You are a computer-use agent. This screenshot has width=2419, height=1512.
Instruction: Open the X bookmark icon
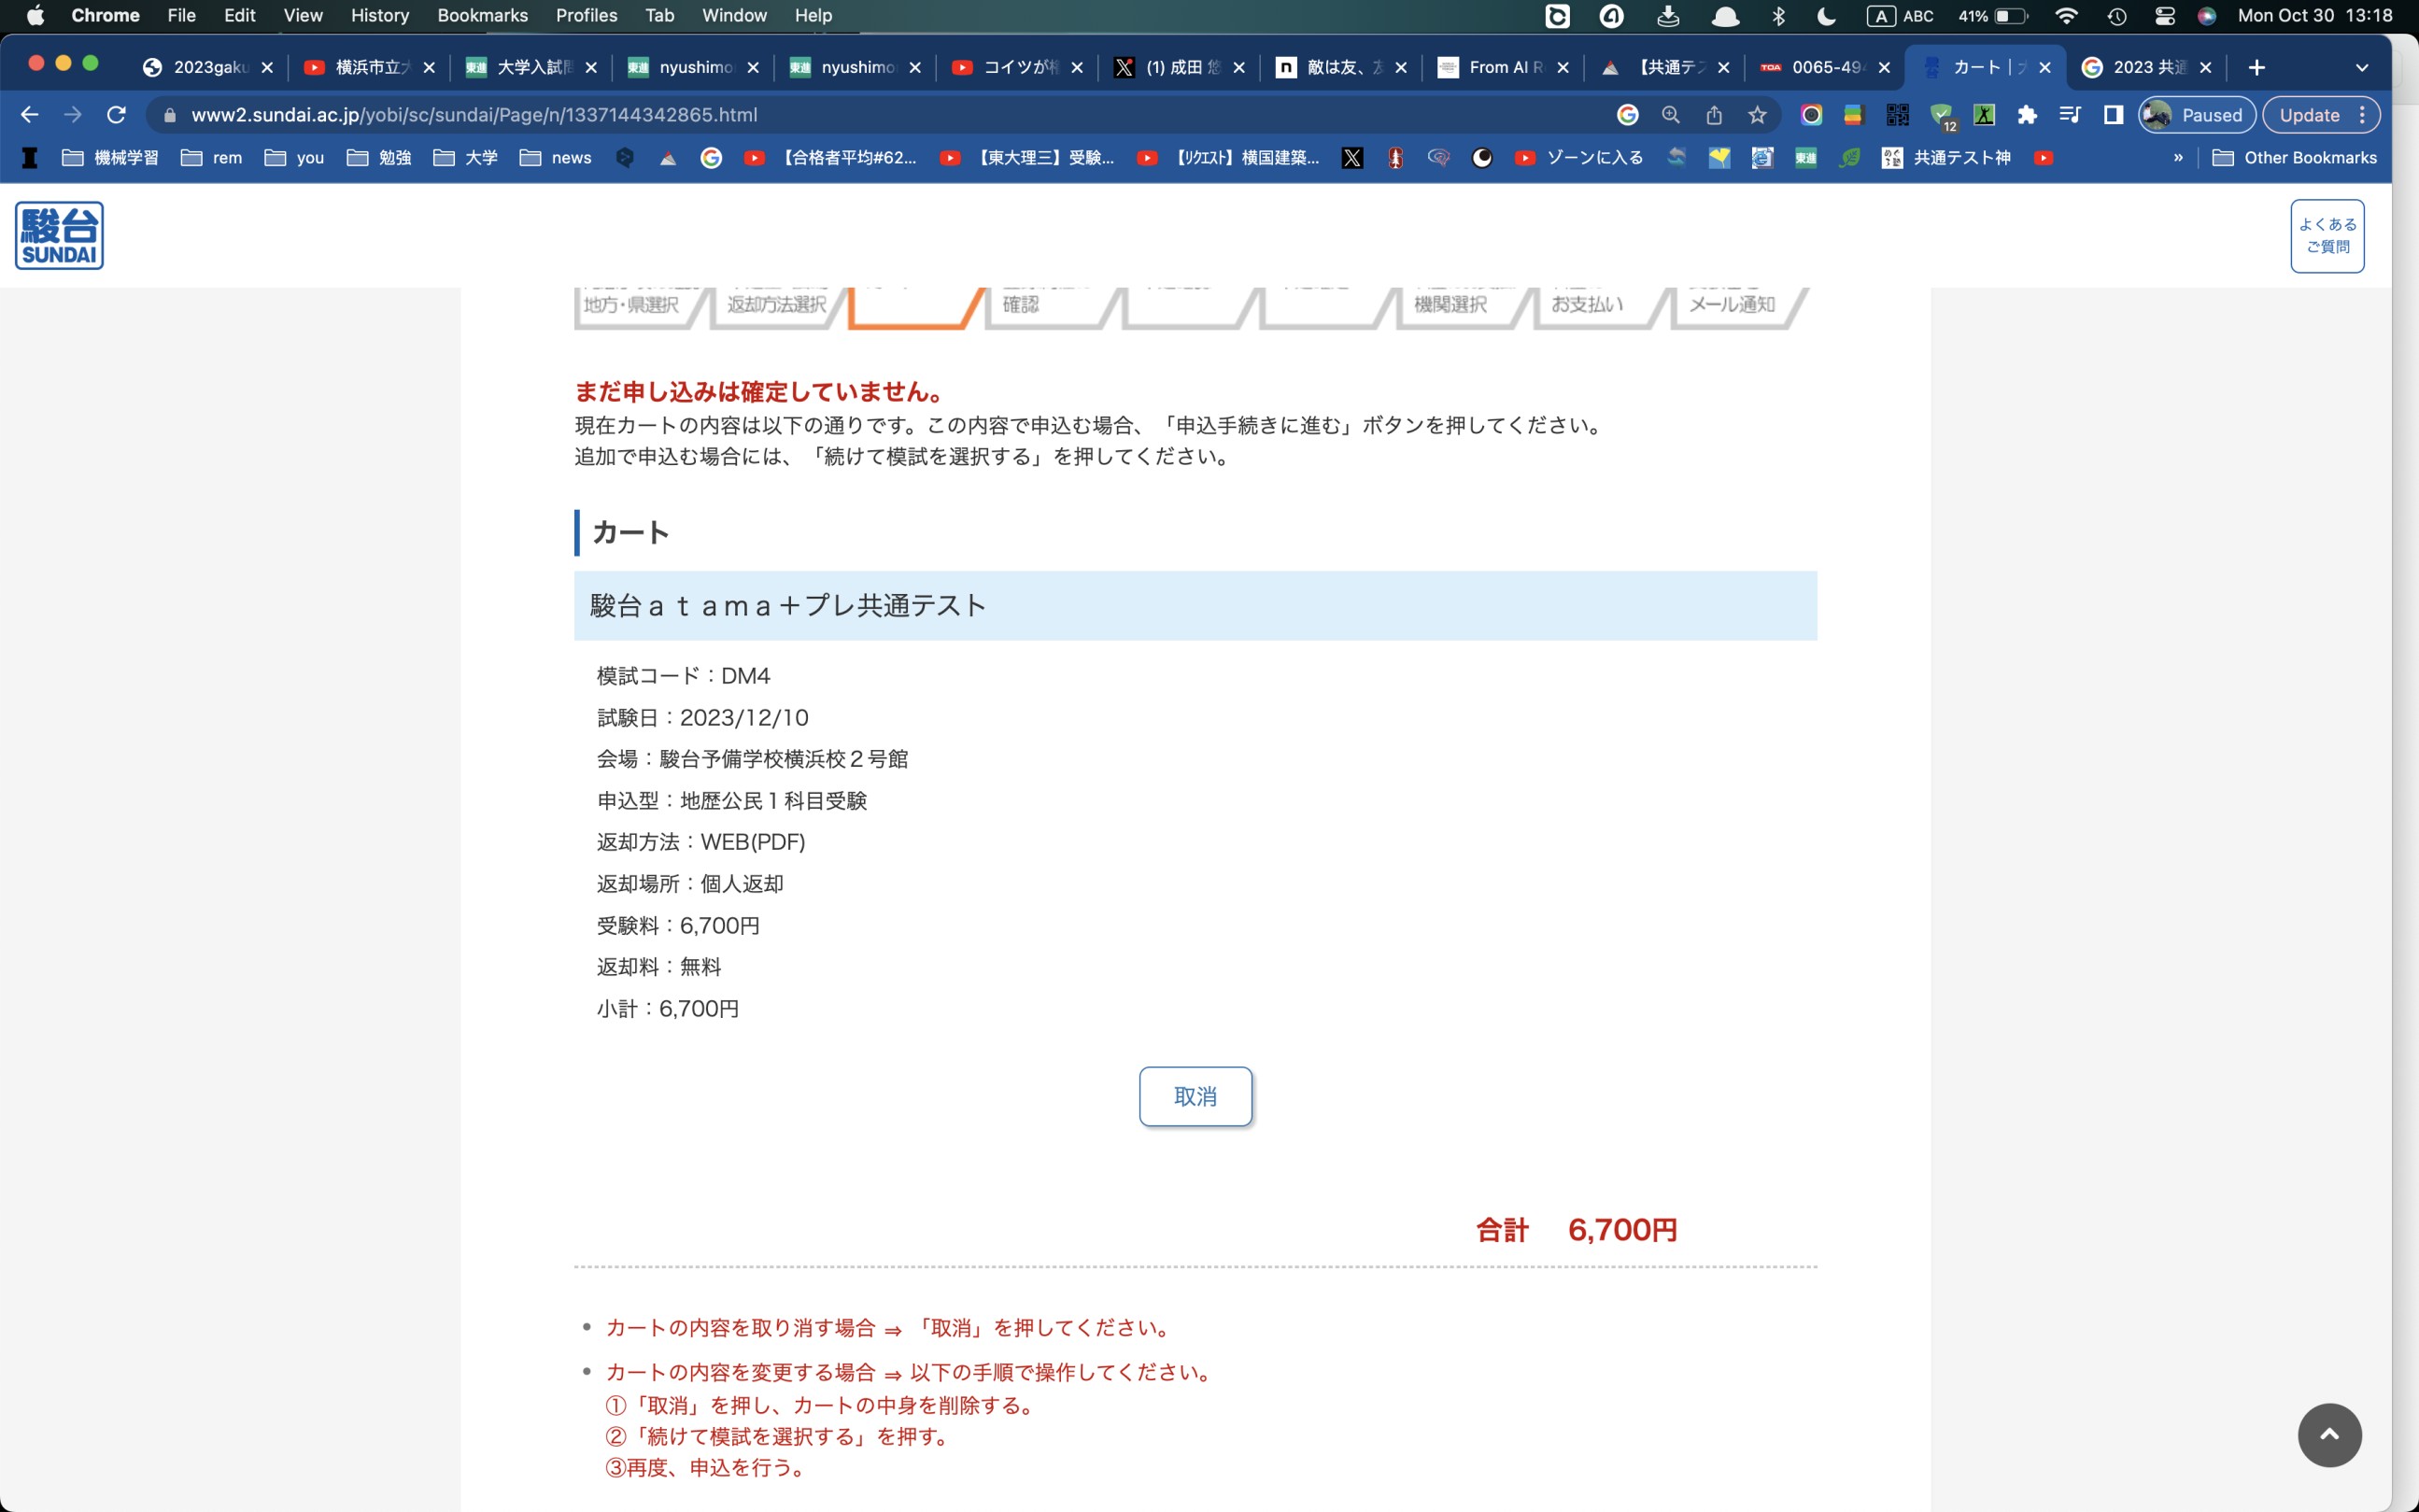click(1352, 158)
